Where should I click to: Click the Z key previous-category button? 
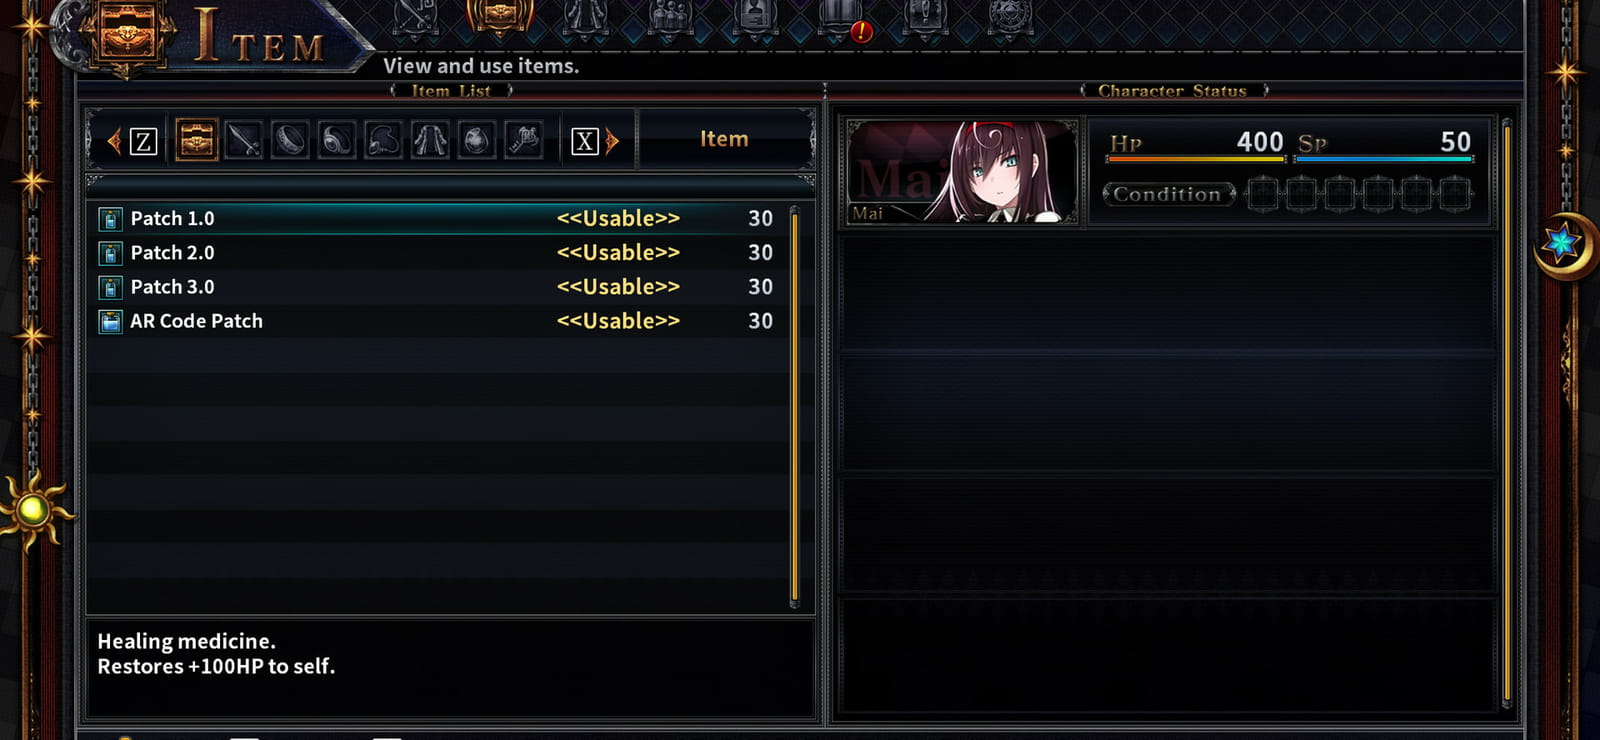[144, 141]
